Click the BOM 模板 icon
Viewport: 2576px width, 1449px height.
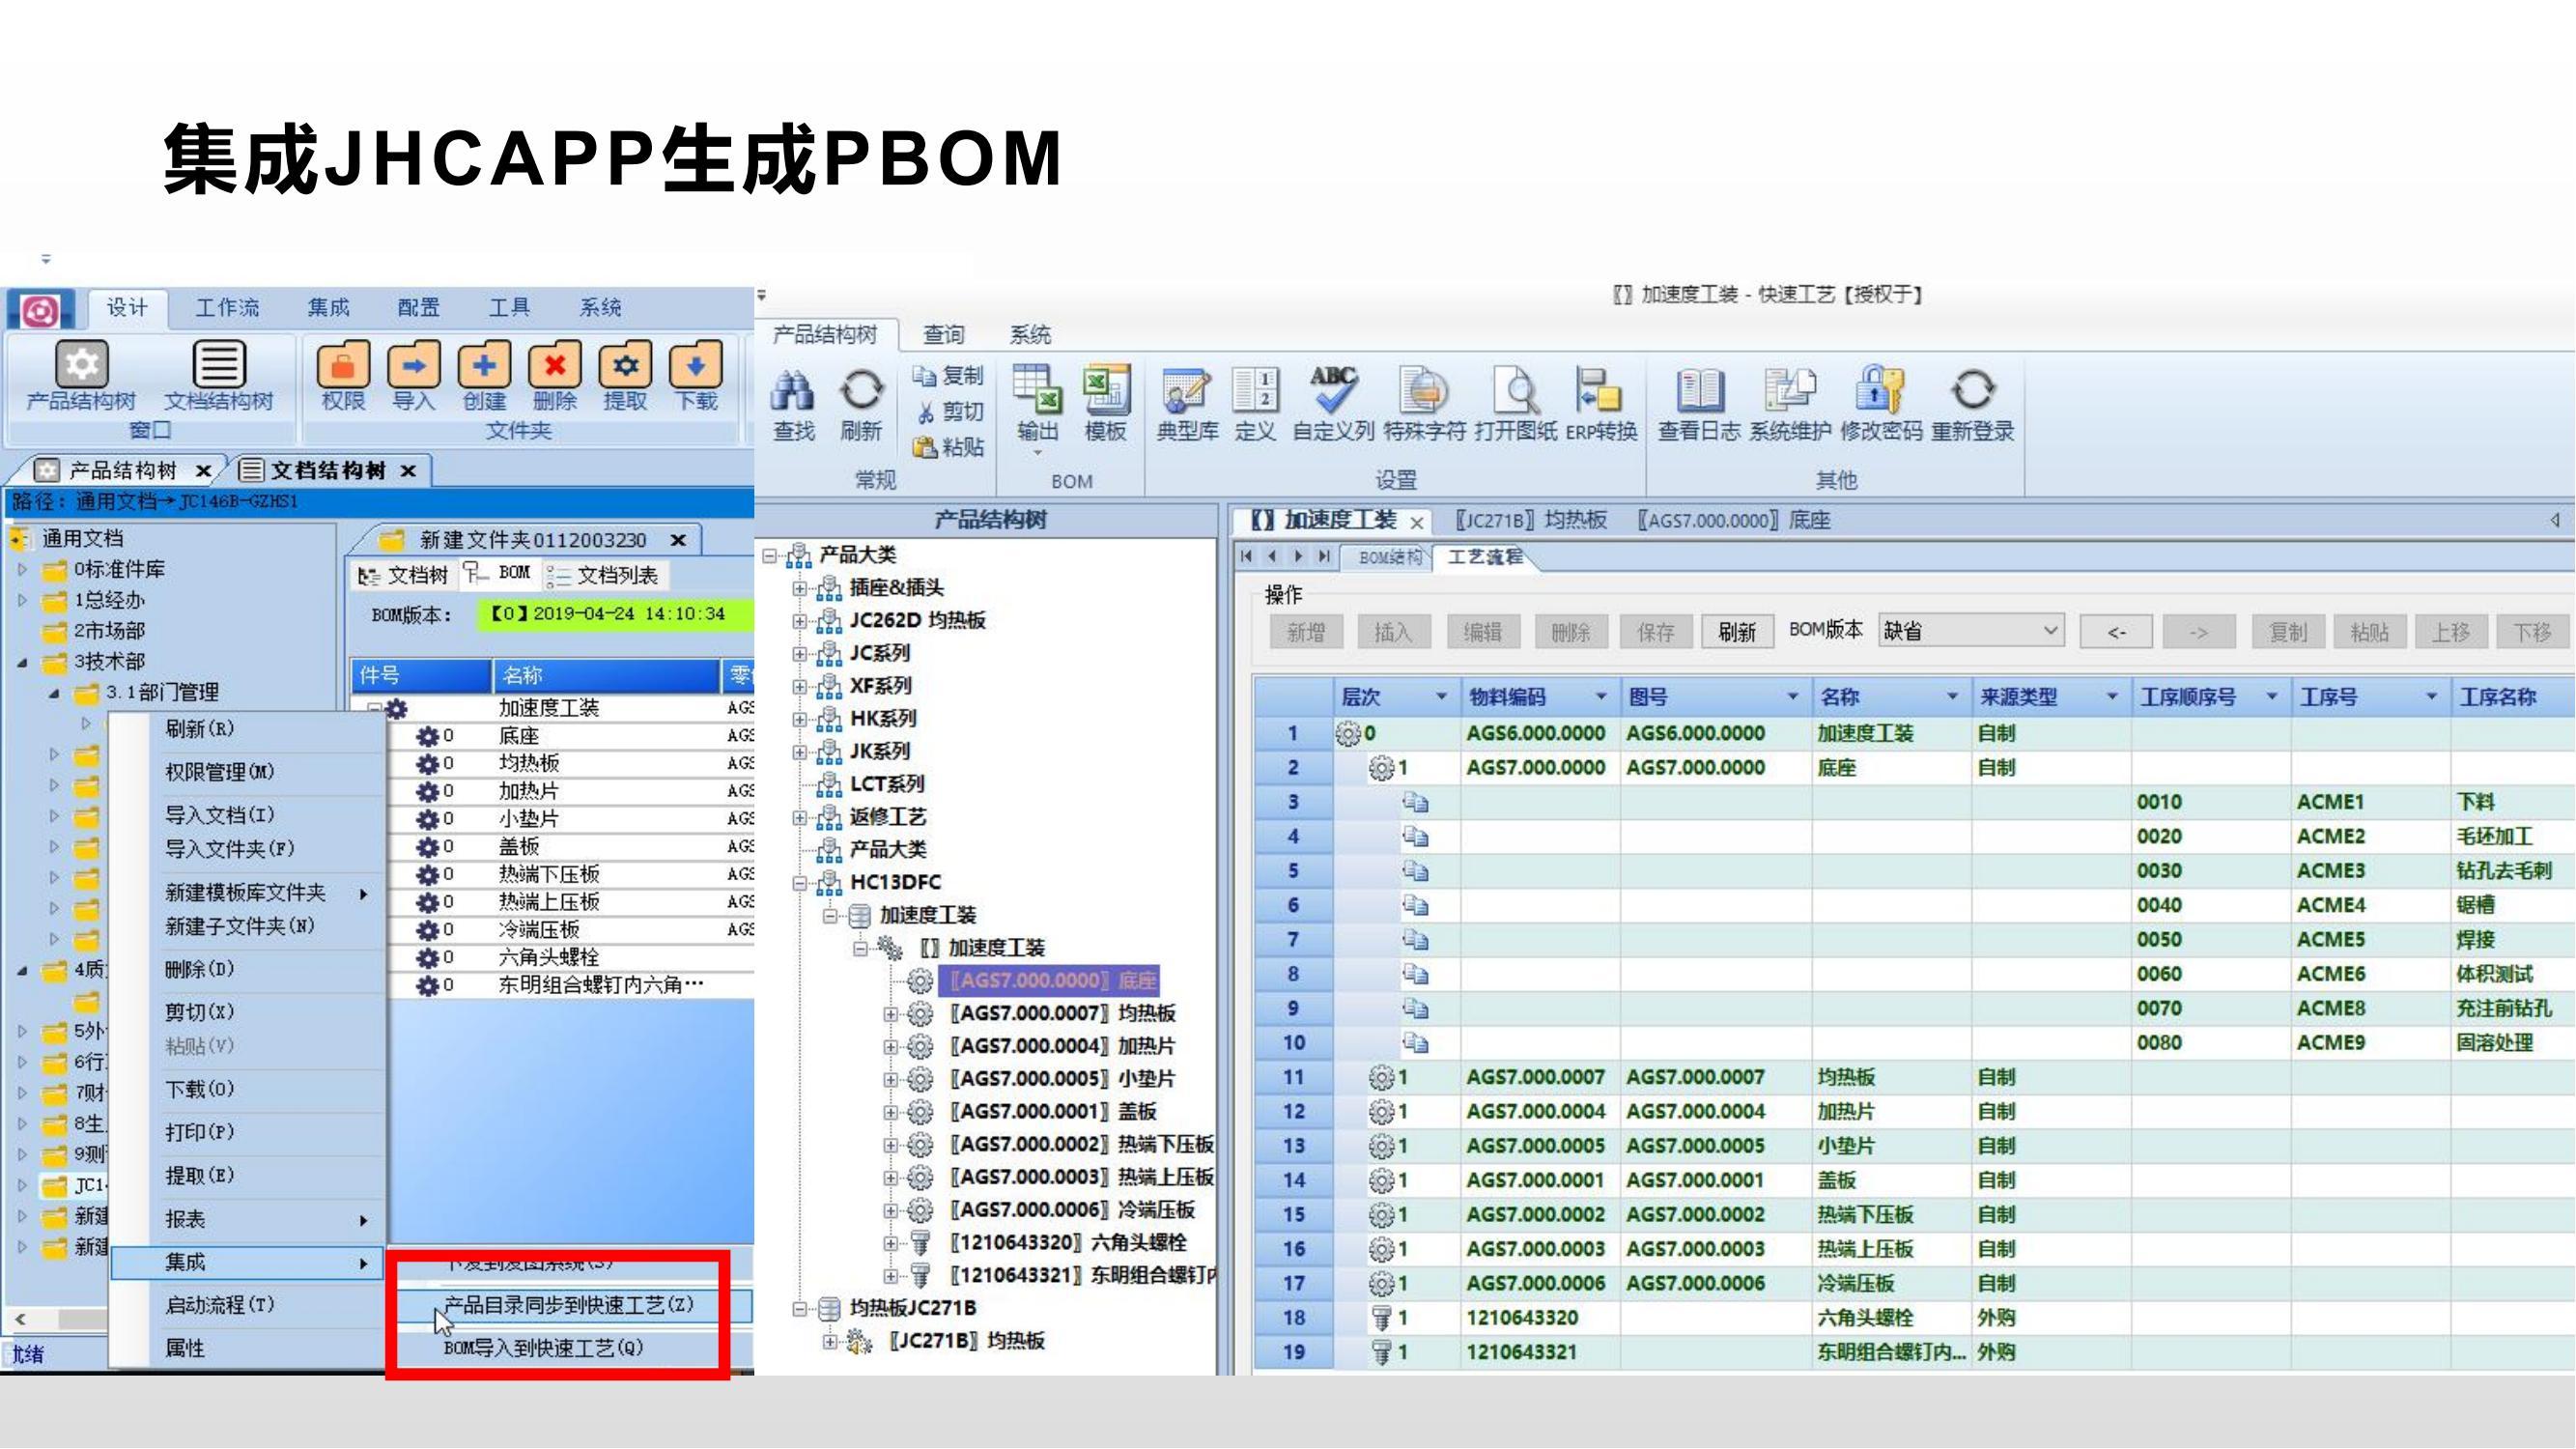(x=1105, y=405)
